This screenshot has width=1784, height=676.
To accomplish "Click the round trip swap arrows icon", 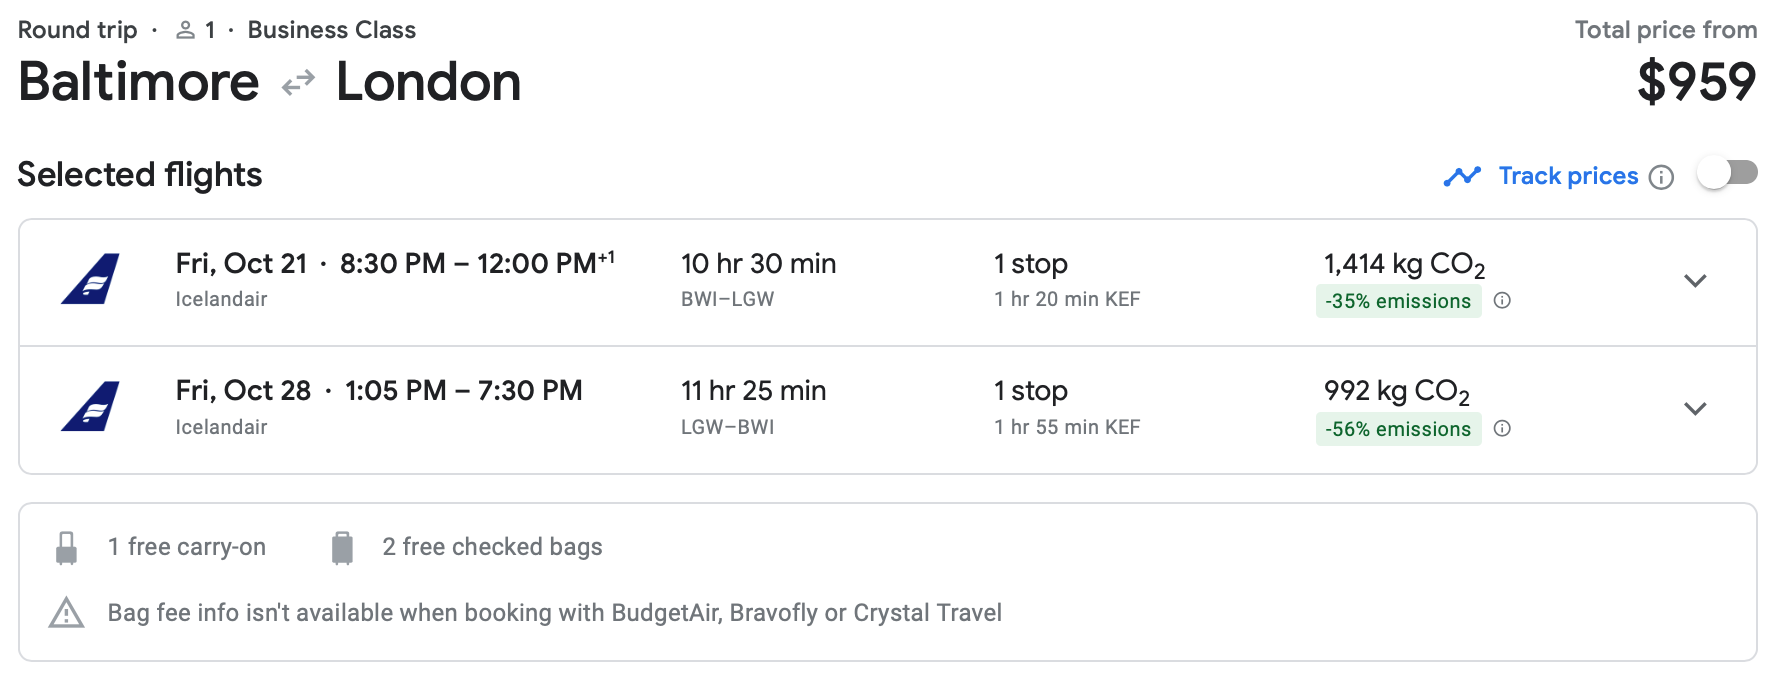I will [298, 83].
